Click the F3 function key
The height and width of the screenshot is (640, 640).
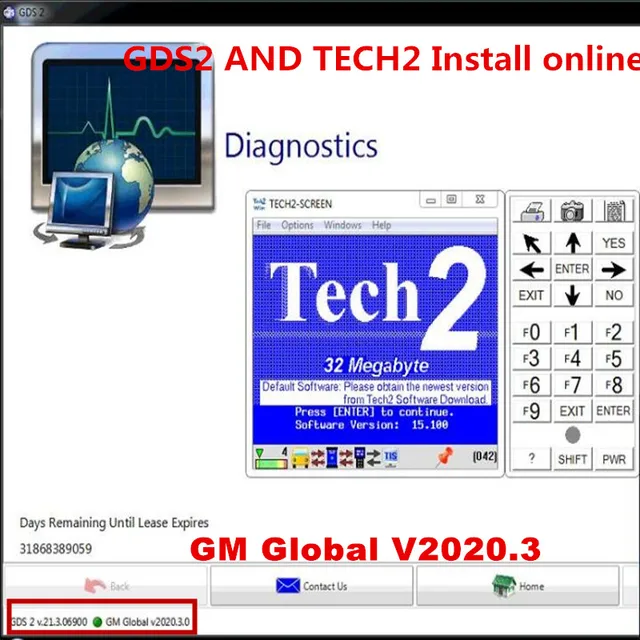pyautogui.click(x=532, y=359)
